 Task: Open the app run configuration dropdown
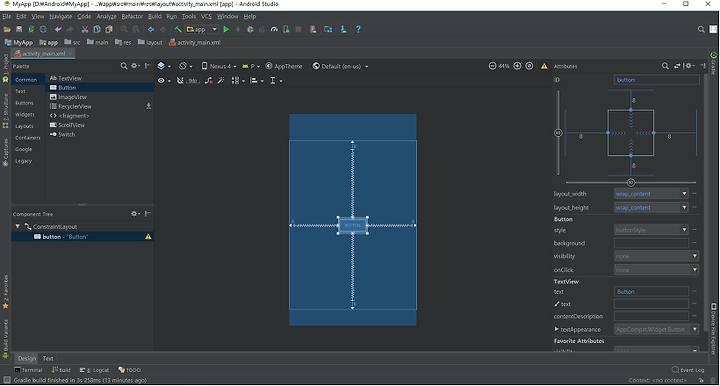click(202, 29)
